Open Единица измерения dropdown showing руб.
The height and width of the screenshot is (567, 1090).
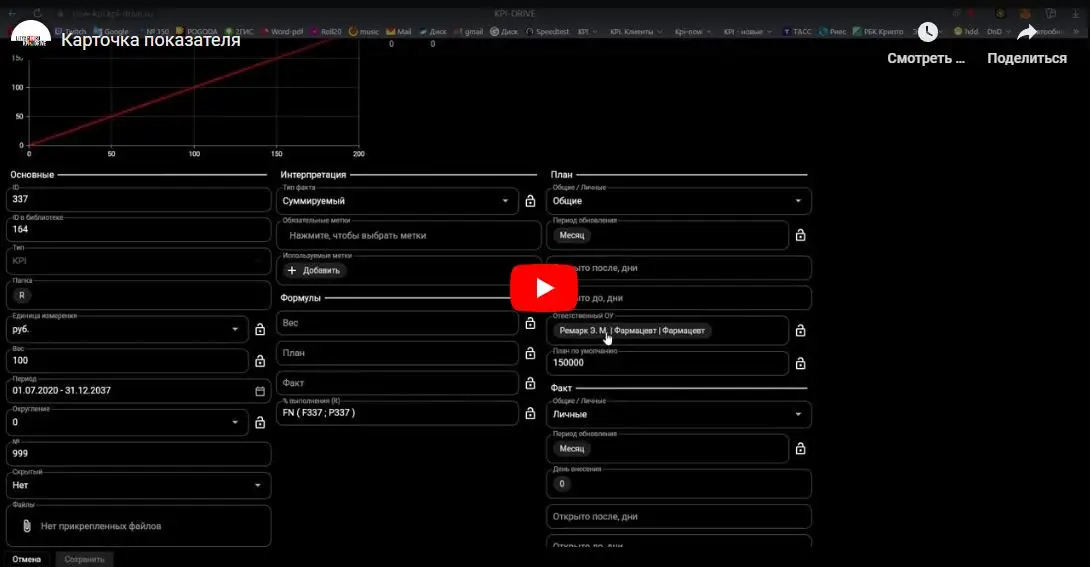click(128, 329)
